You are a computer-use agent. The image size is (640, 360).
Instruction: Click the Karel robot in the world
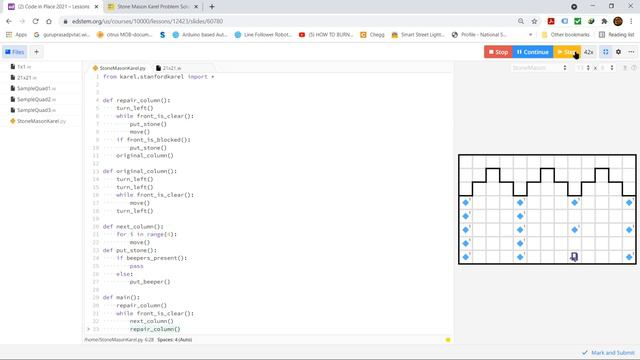pyautogui.click(x=574, y=257)
